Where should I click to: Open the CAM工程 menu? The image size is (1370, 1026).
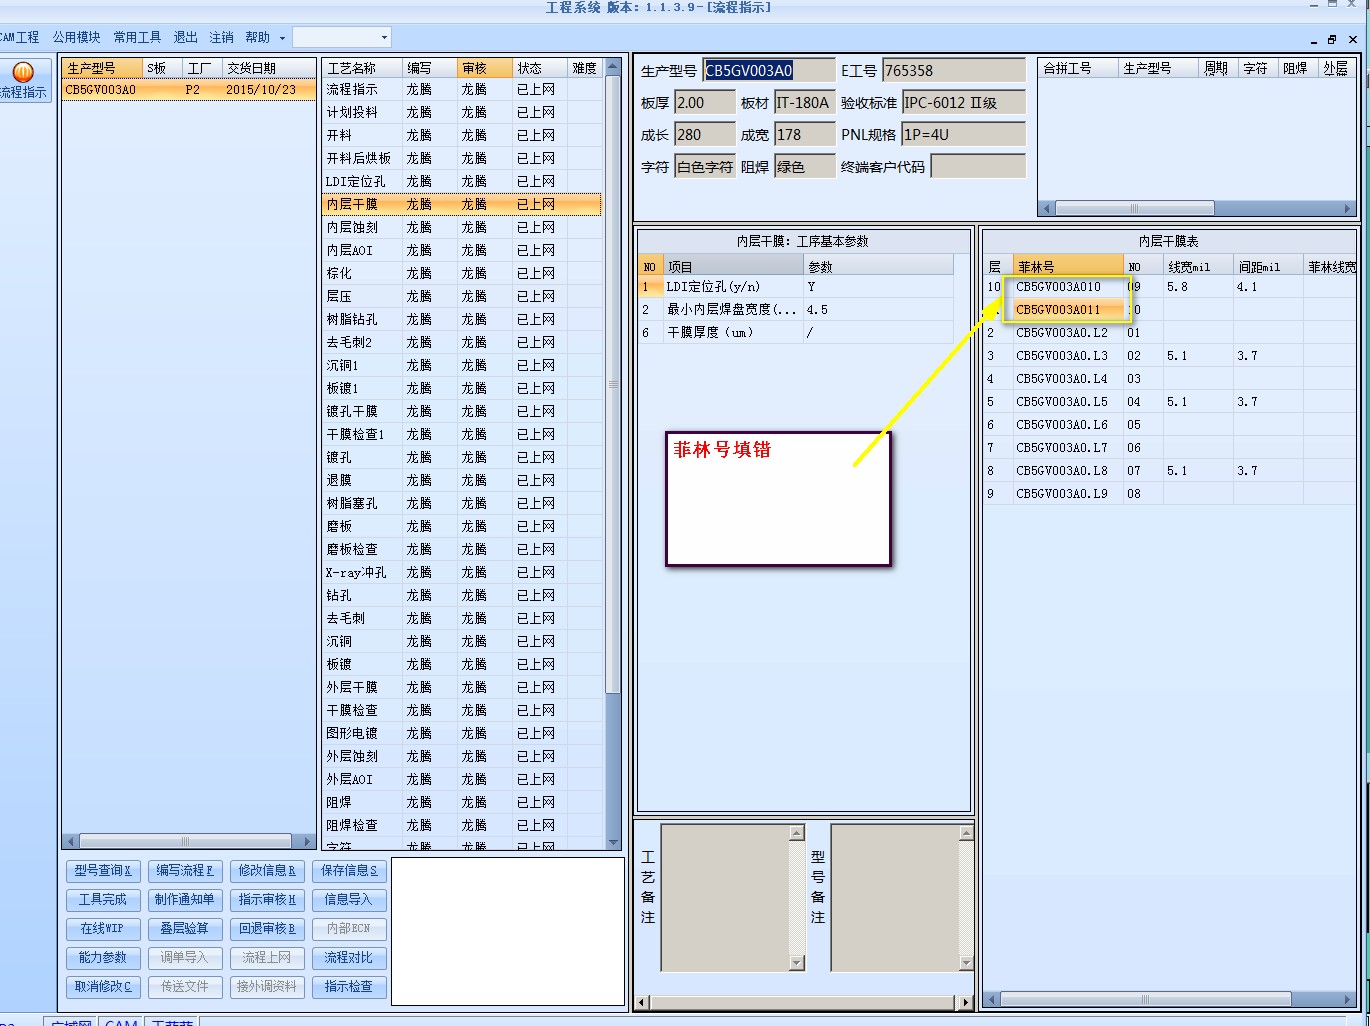point(19,37)
